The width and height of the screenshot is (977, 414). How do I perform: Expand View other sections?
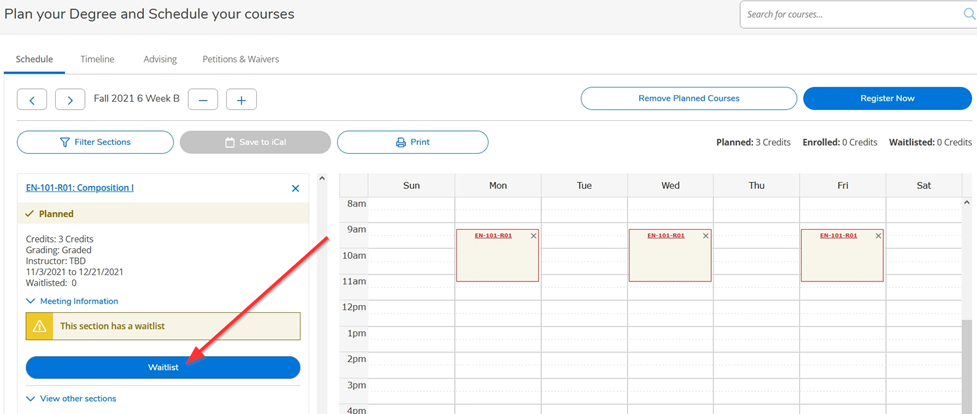coord(71,398)
